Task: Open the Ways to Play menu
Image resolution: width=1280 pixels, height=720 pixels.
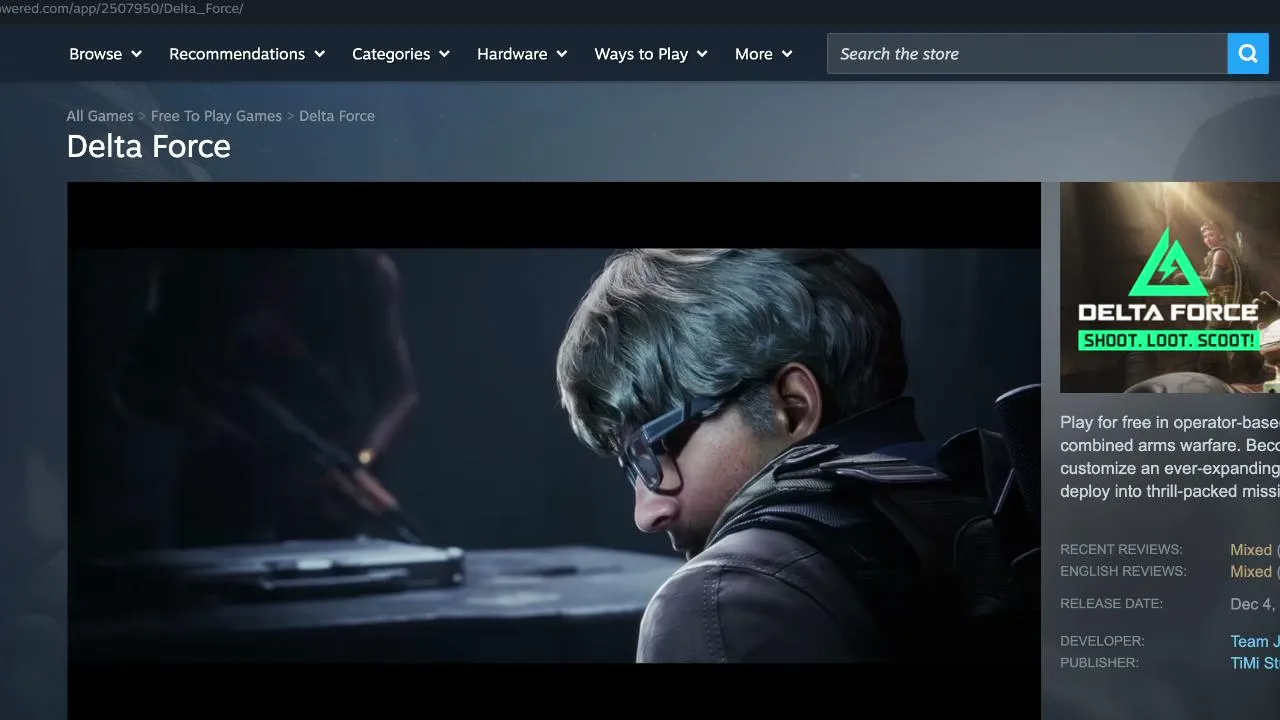Action: click(651, 54)
